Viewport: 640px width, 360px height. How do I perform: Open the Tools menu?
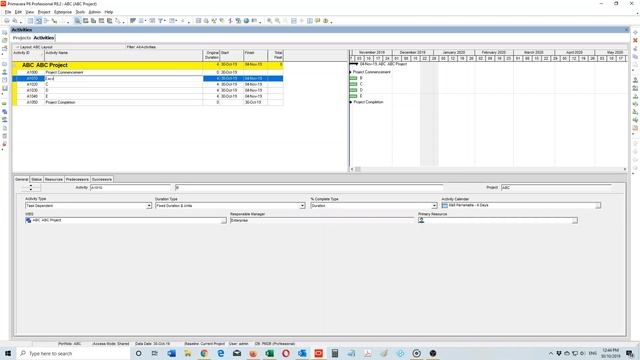click(80, 12)
